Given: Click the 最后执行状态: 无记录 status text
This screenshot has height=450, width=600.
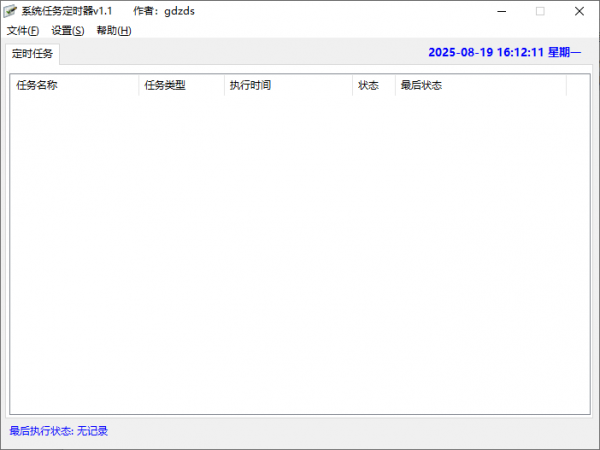Looking at the screenshot, I should (59, 431).
